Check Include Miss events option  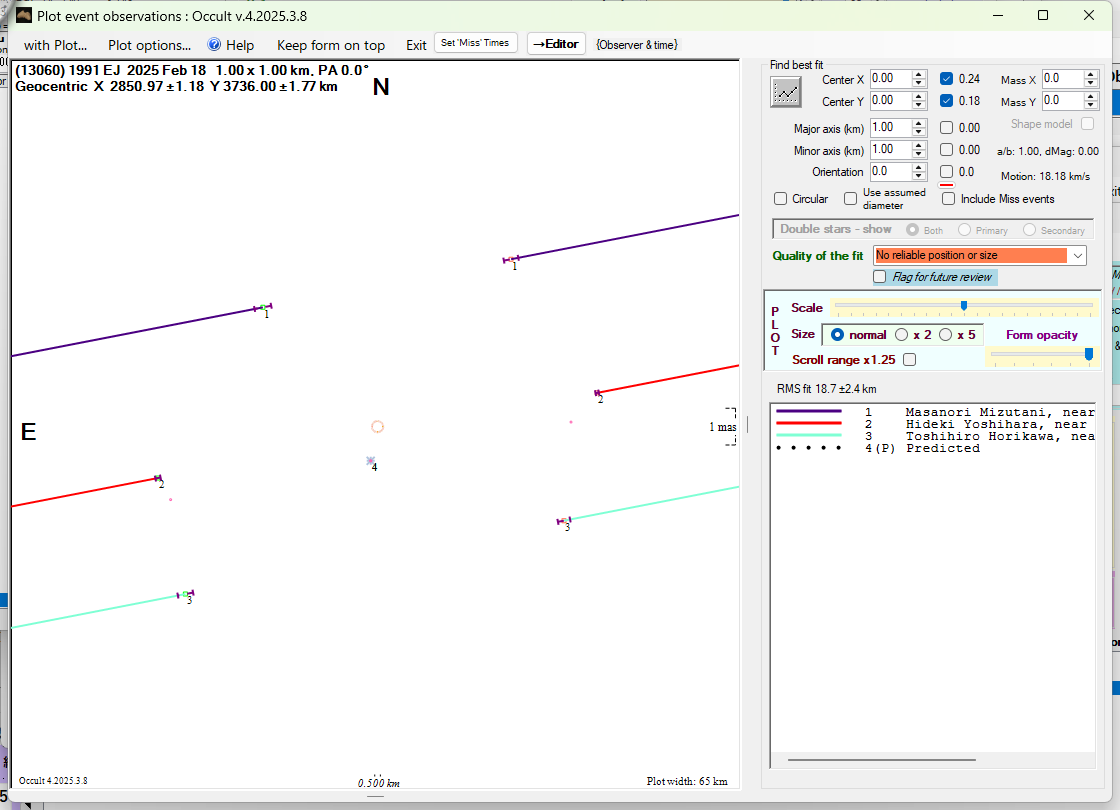(949, 199)
